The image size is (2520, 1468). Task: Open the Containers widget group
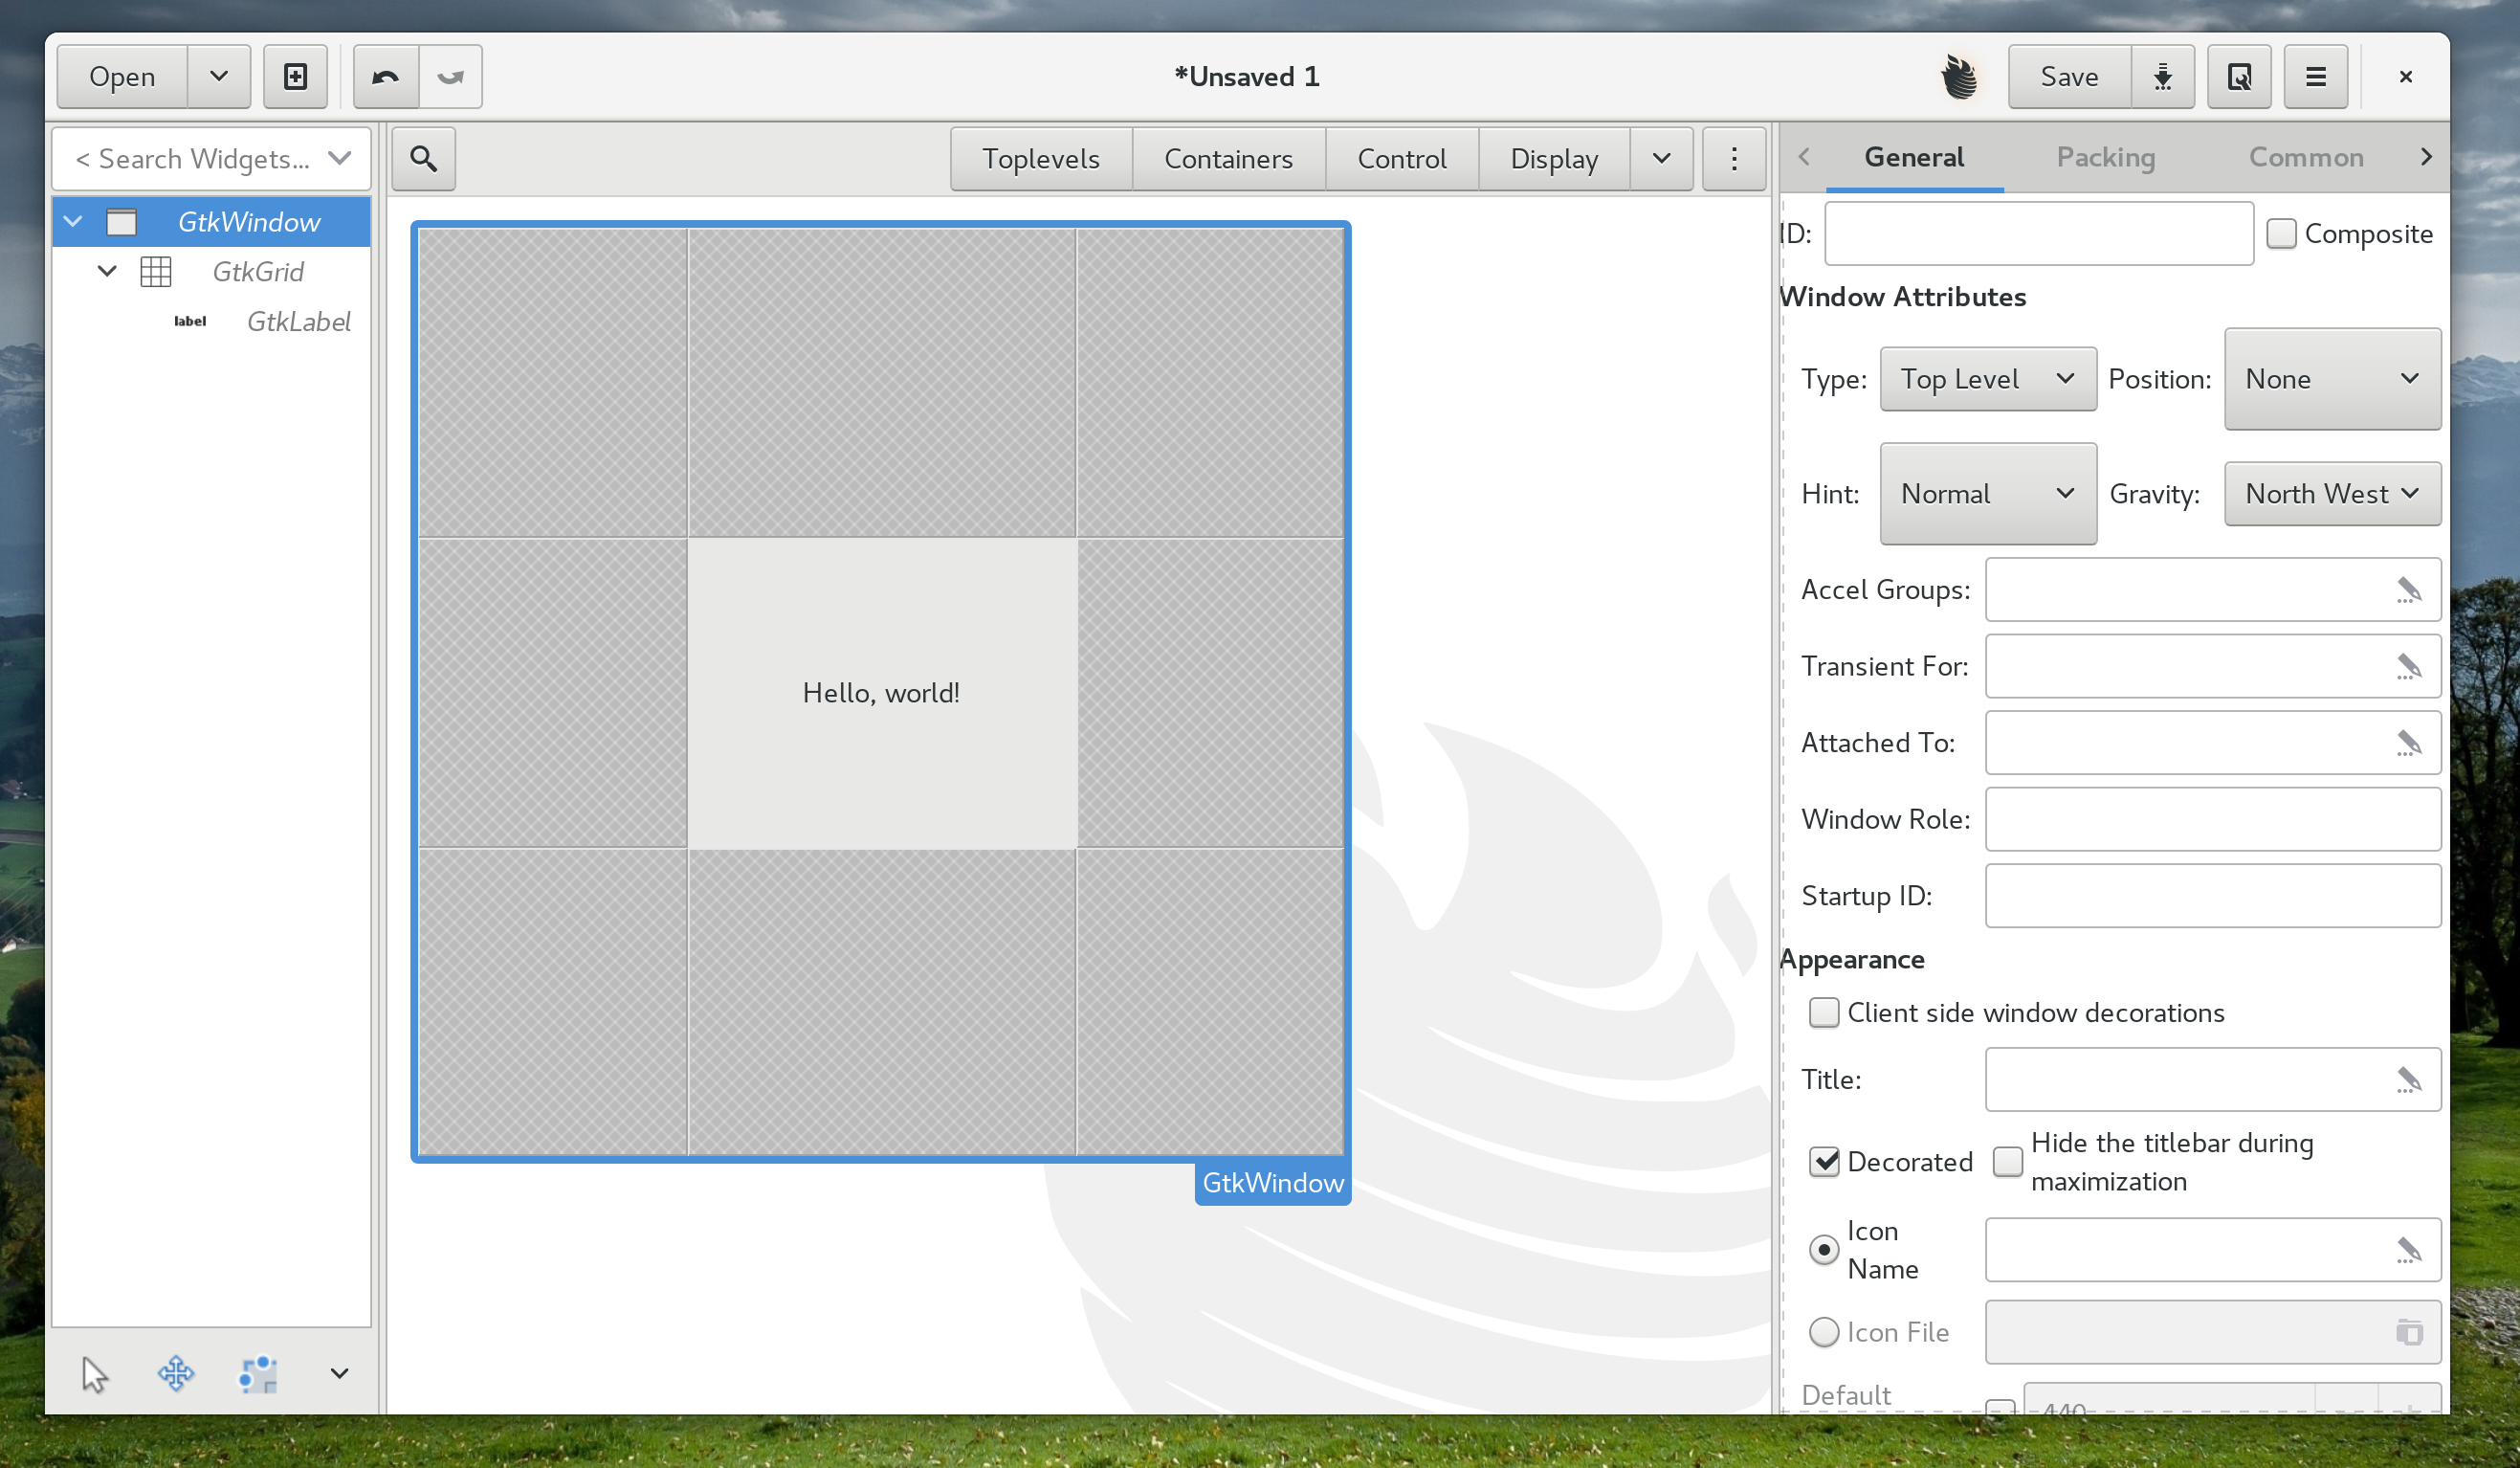pyautogui.click(x=1228, y=158)
